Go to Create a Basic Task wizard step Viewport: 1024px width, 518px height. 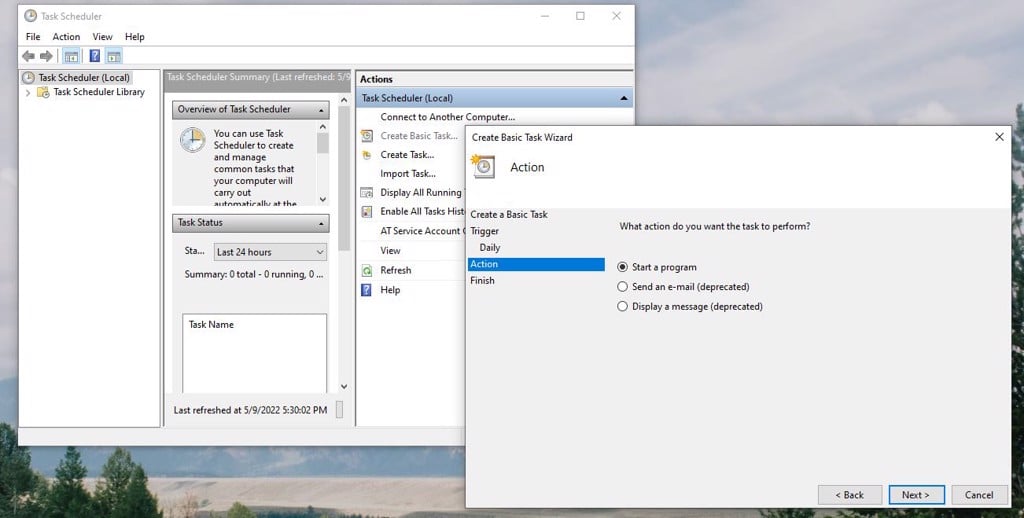pos(509,214)
